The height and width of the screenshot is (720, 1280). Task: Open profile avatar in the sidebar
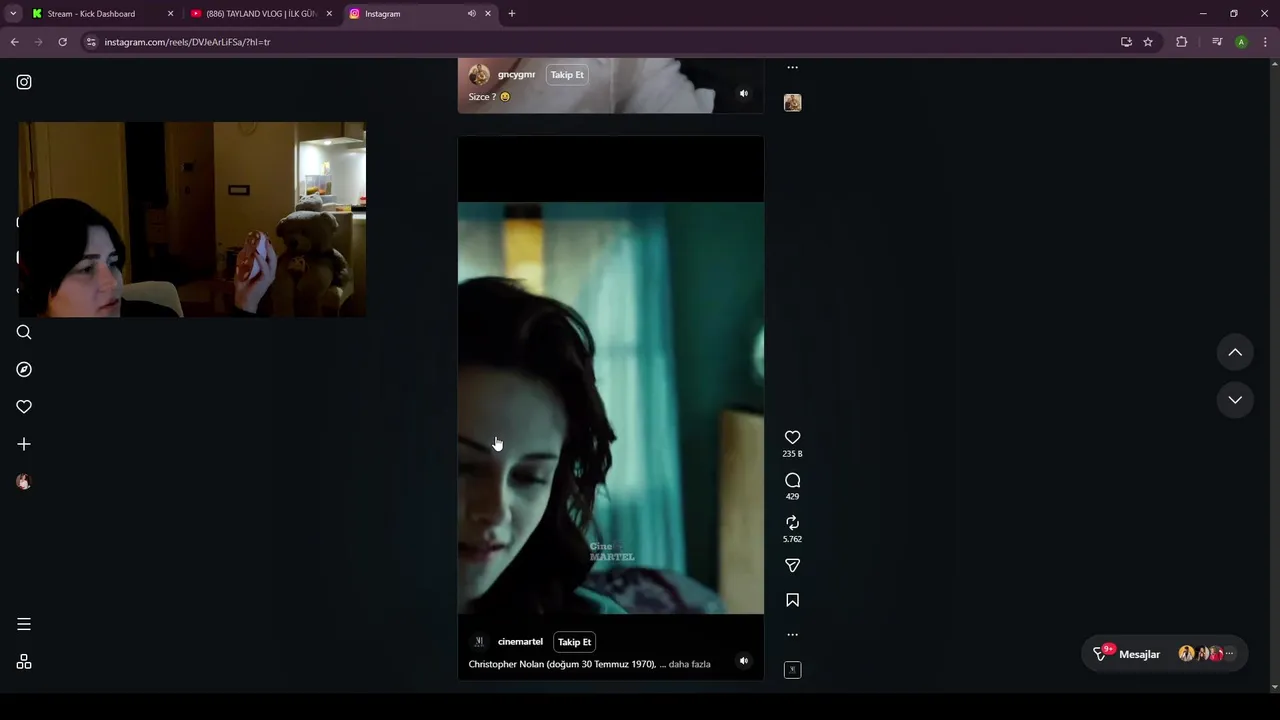[x=24, y=481]
